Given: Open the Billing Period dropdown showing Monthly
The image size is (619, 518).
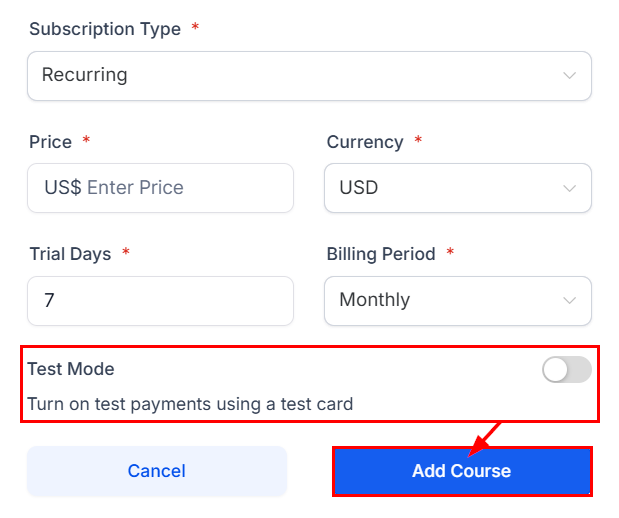Looking at the screenshot, I should click(x=445, y=300).
